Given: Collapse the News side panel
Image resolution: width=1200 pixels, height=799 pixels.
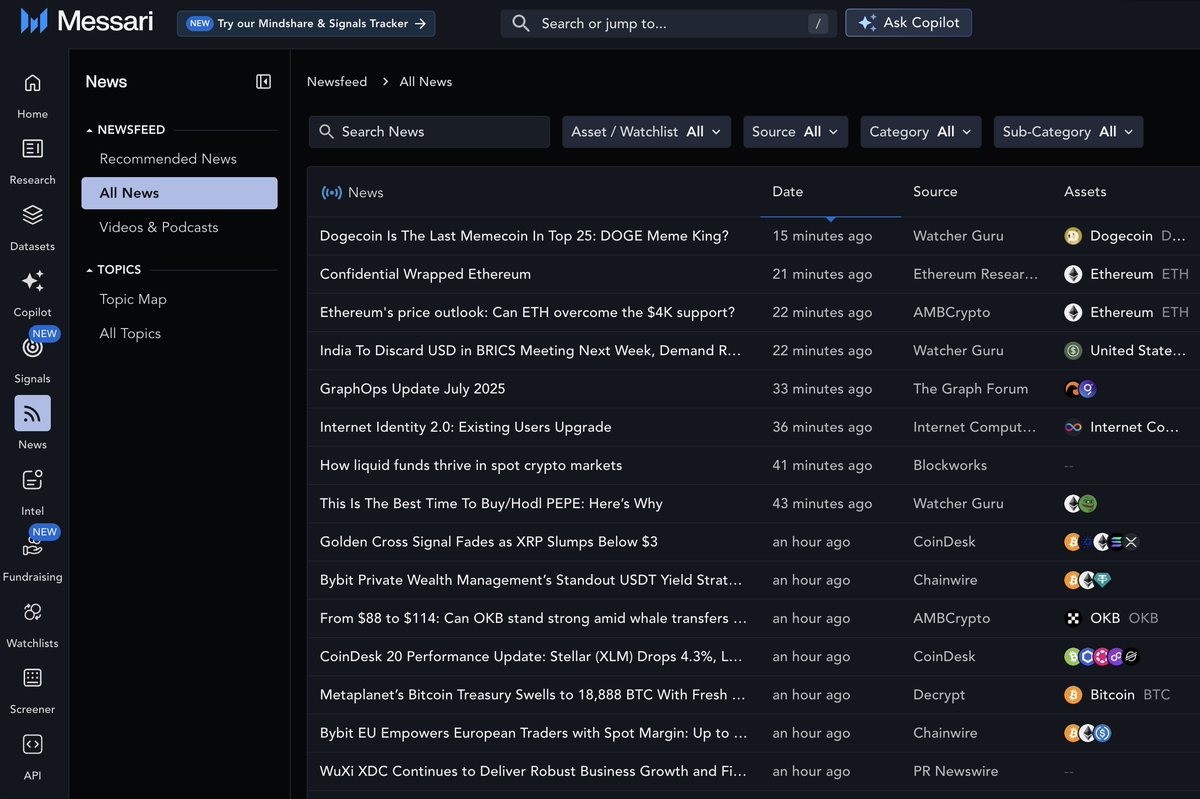Looking at the screenshot, I should pyautogui.click(x=263, y=82).
